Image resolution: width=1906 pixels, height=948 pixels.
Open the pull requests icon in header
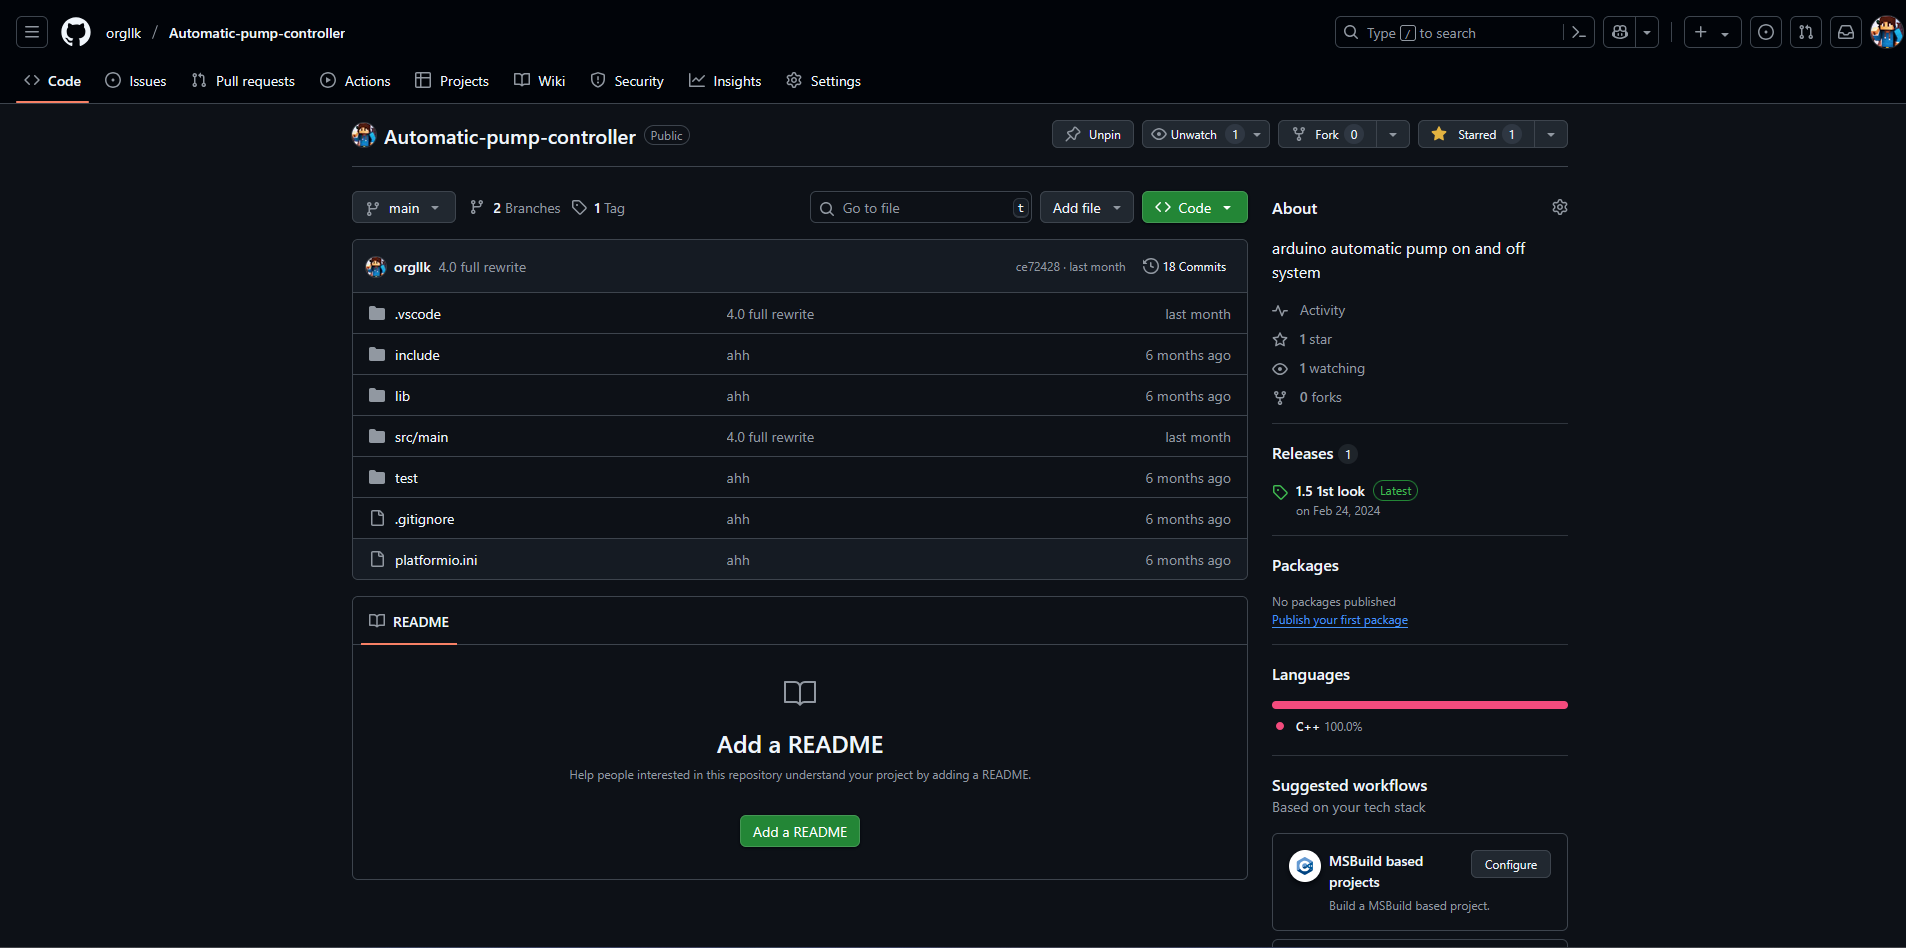coord(1806,32)
